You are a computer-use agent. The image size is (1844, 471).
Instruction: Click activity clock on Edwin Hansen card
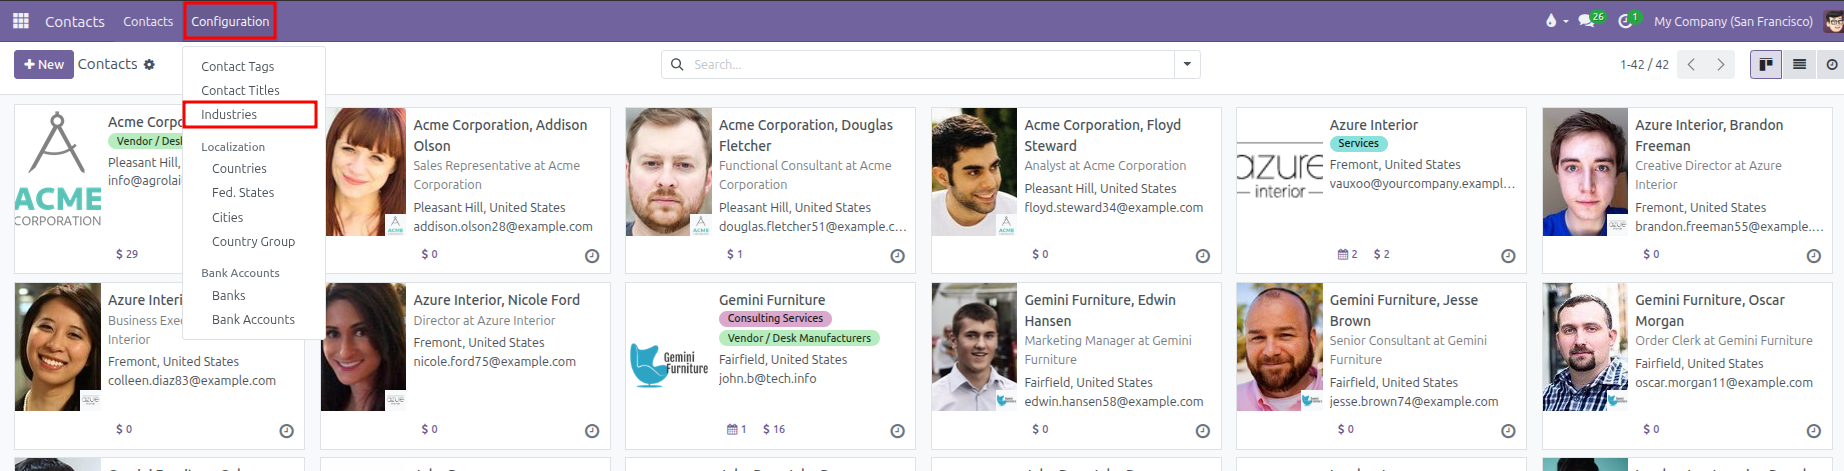click(x=1203, y=431)
